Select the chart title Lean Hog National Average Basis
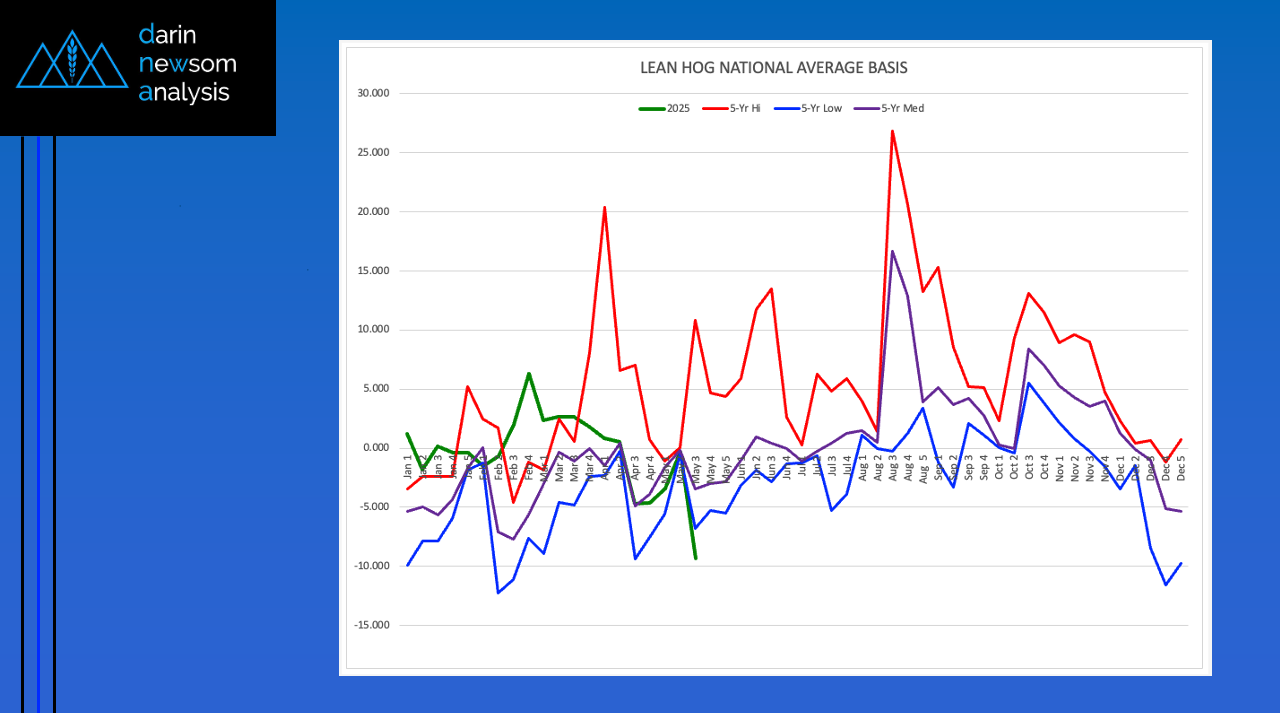This screenshot has height=713, width=1280. 774,68
